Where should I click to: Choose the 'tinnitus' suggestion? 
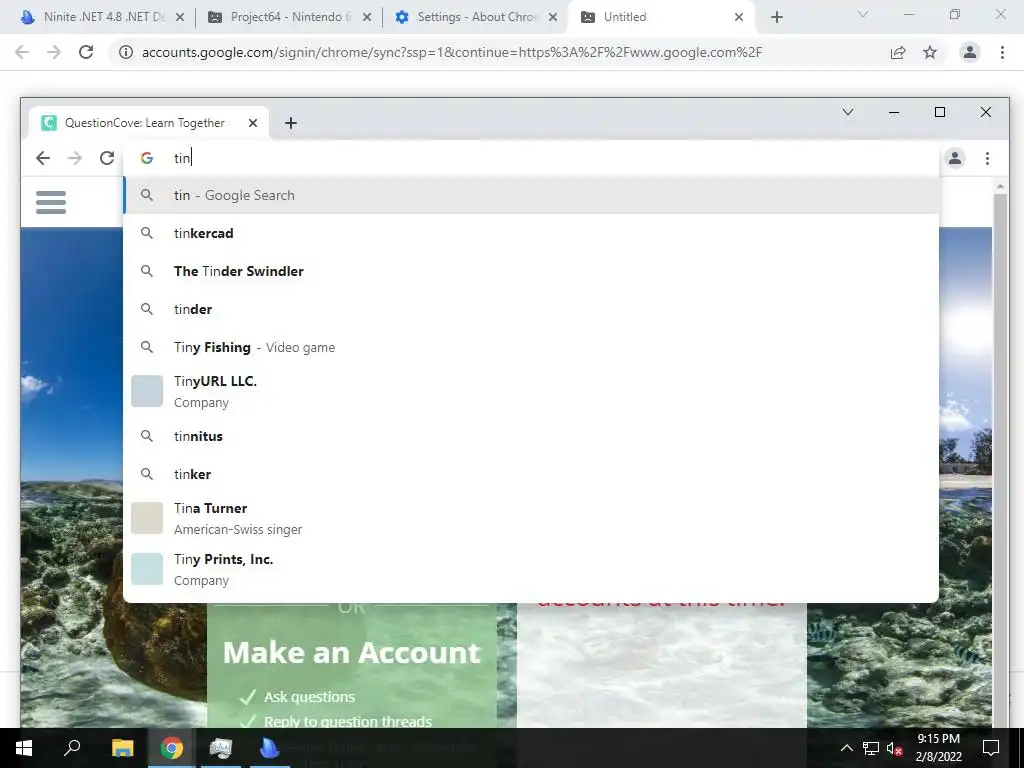coord(531,436)
